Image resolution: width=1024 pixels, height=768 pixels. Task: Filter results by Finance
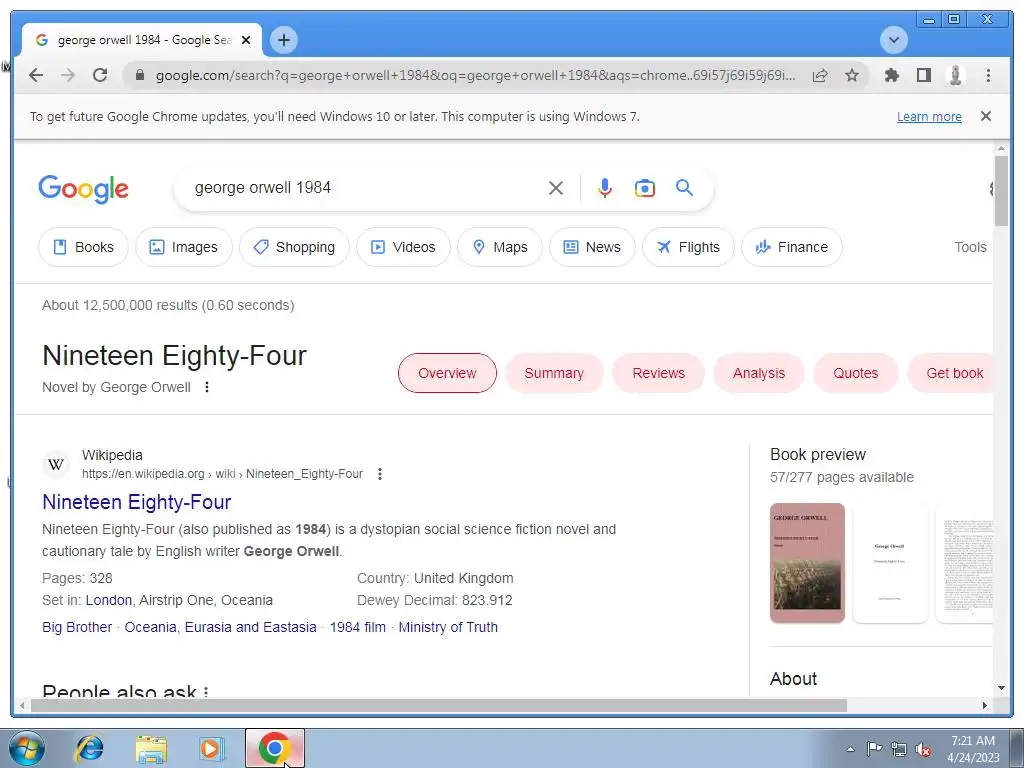(x=792, y=247)
